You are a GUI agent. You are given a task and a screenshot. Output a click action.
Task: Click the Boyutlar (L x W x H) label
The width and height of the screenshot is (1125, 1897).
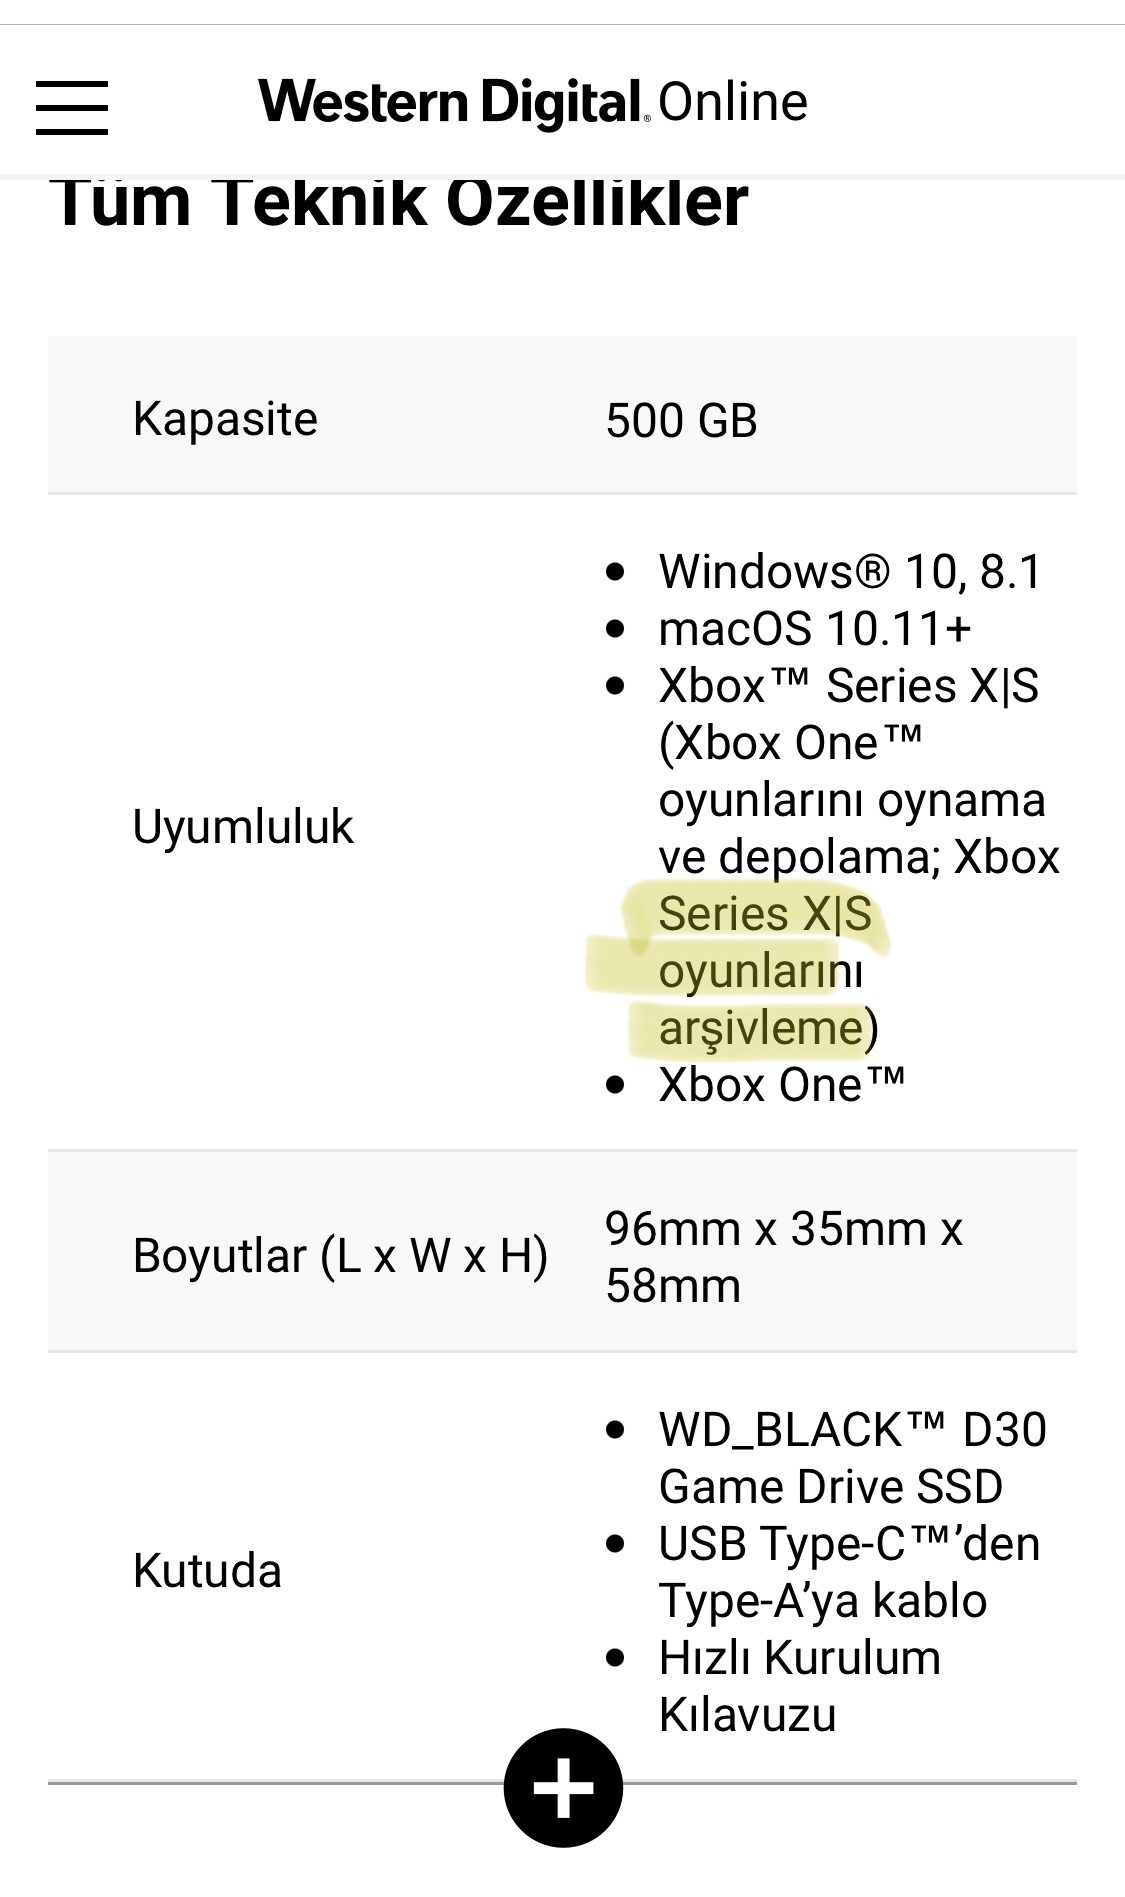[340, 1256]
